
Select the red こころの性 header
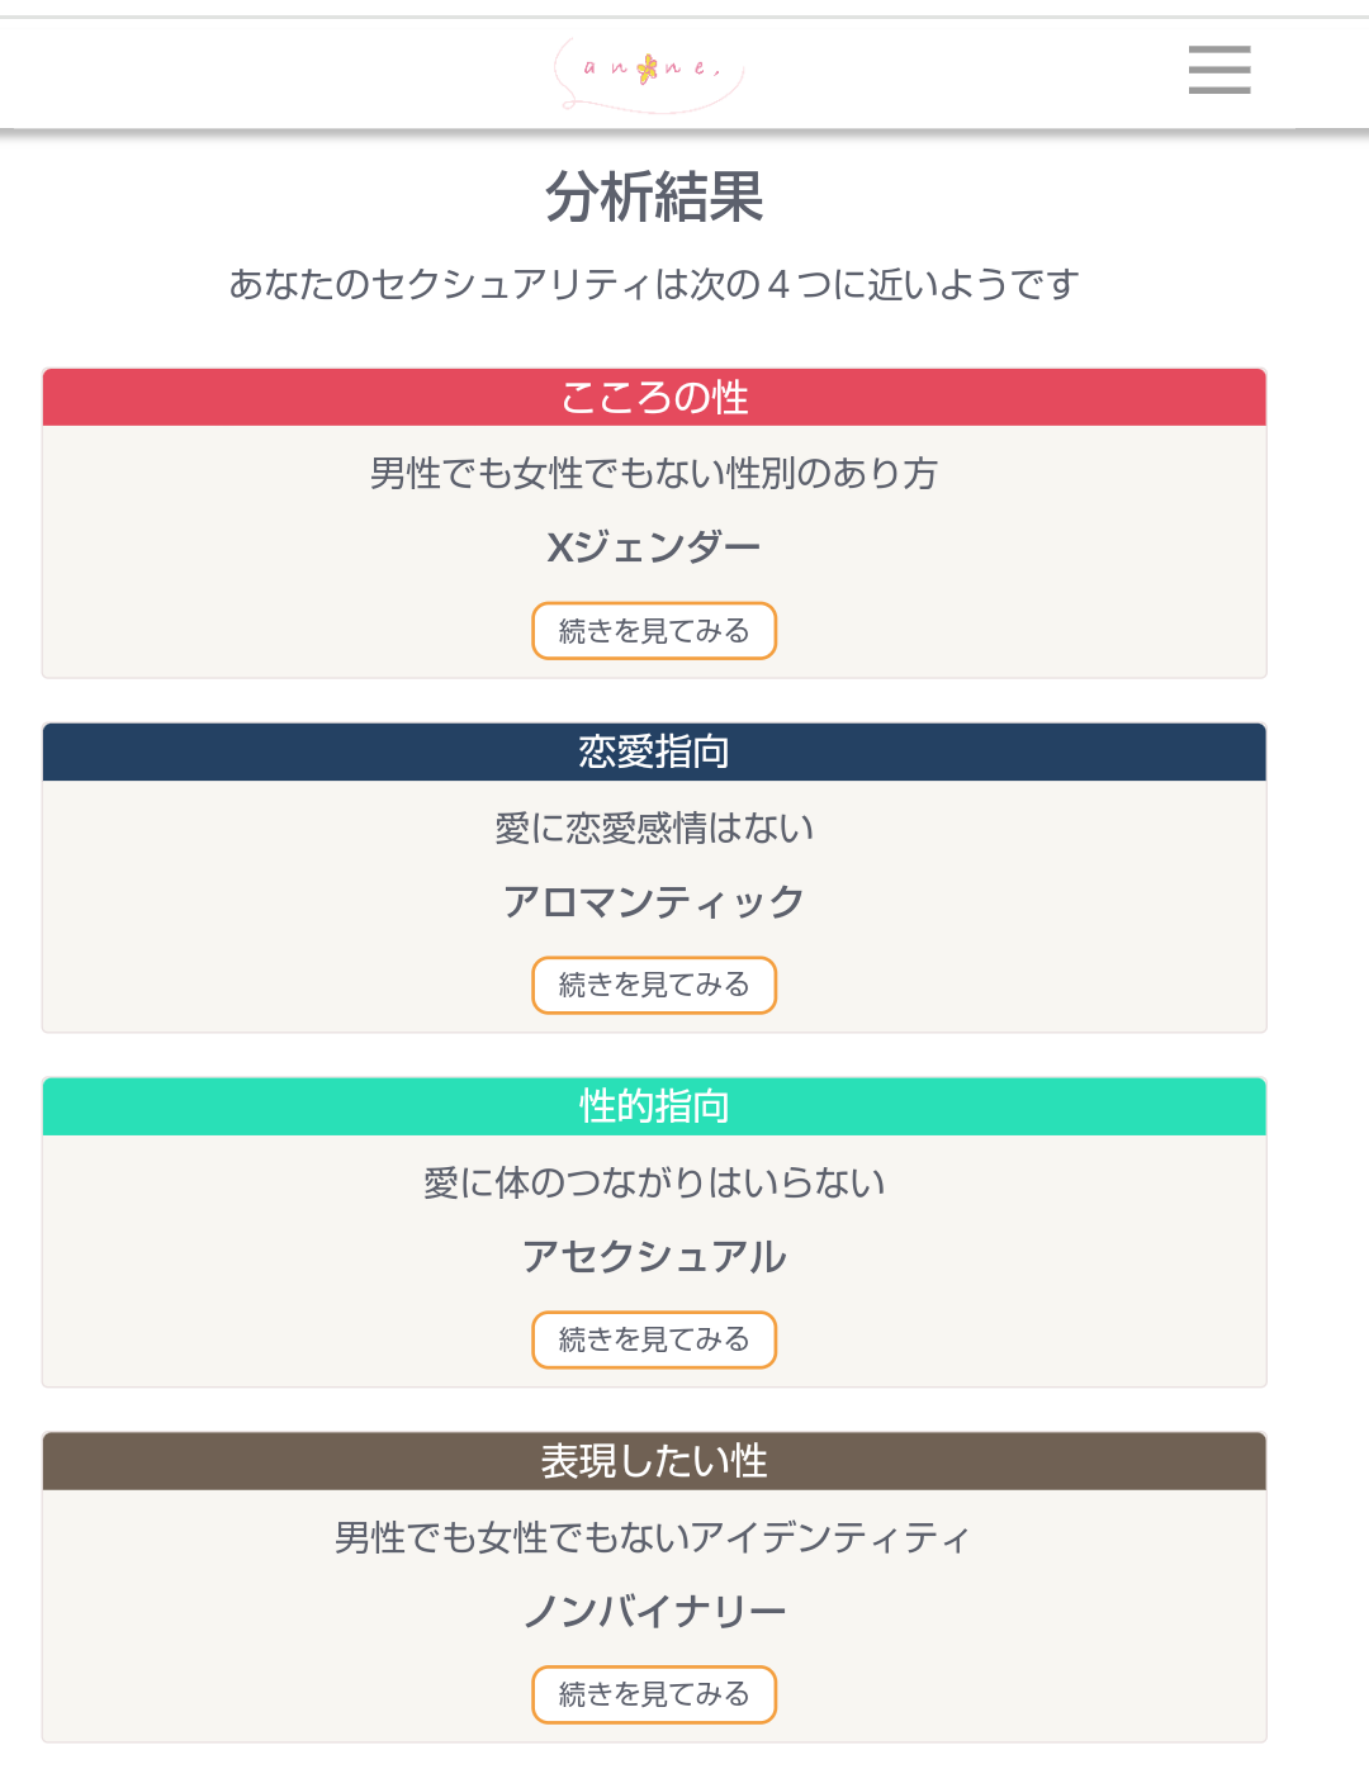tap(654, 398)
